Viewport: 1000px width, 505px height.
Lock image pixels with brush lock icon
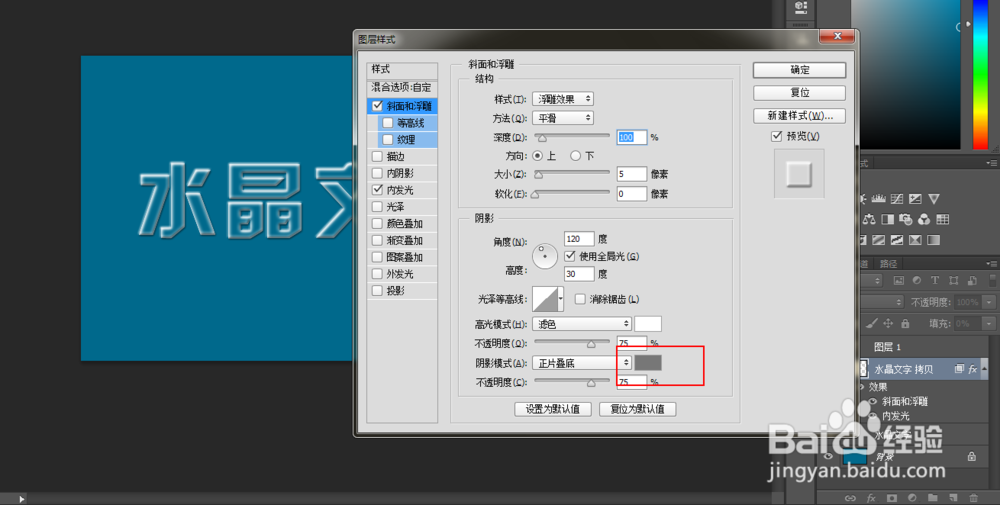click(x=872, y=323)
